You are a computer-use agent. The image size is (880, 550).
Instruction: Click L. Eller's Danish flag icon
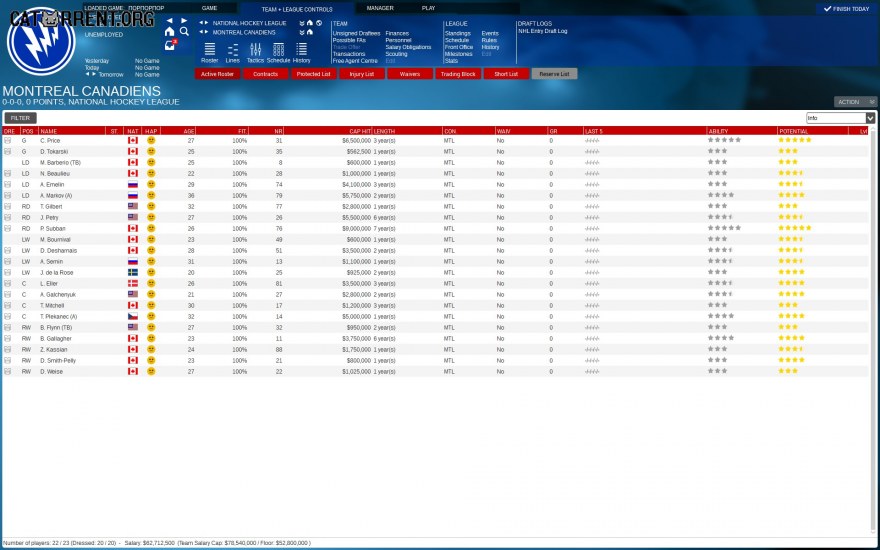click(133, 283)
